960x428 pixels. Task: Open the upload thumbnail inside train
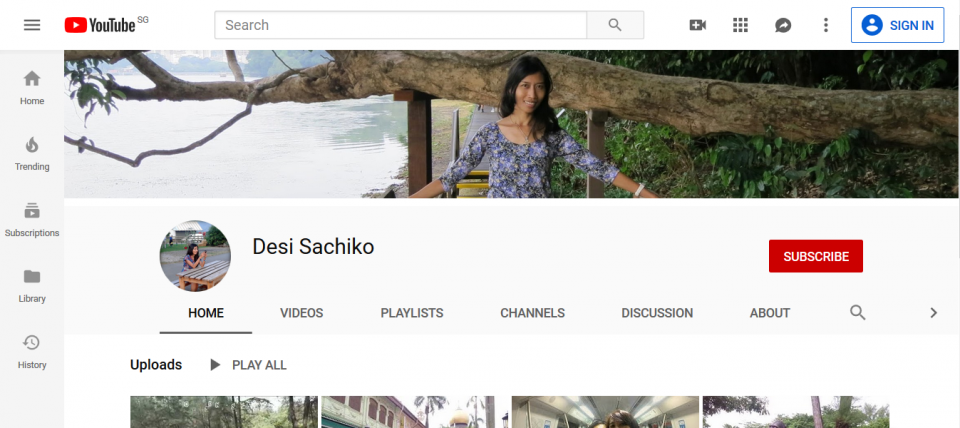coord(605,412)
